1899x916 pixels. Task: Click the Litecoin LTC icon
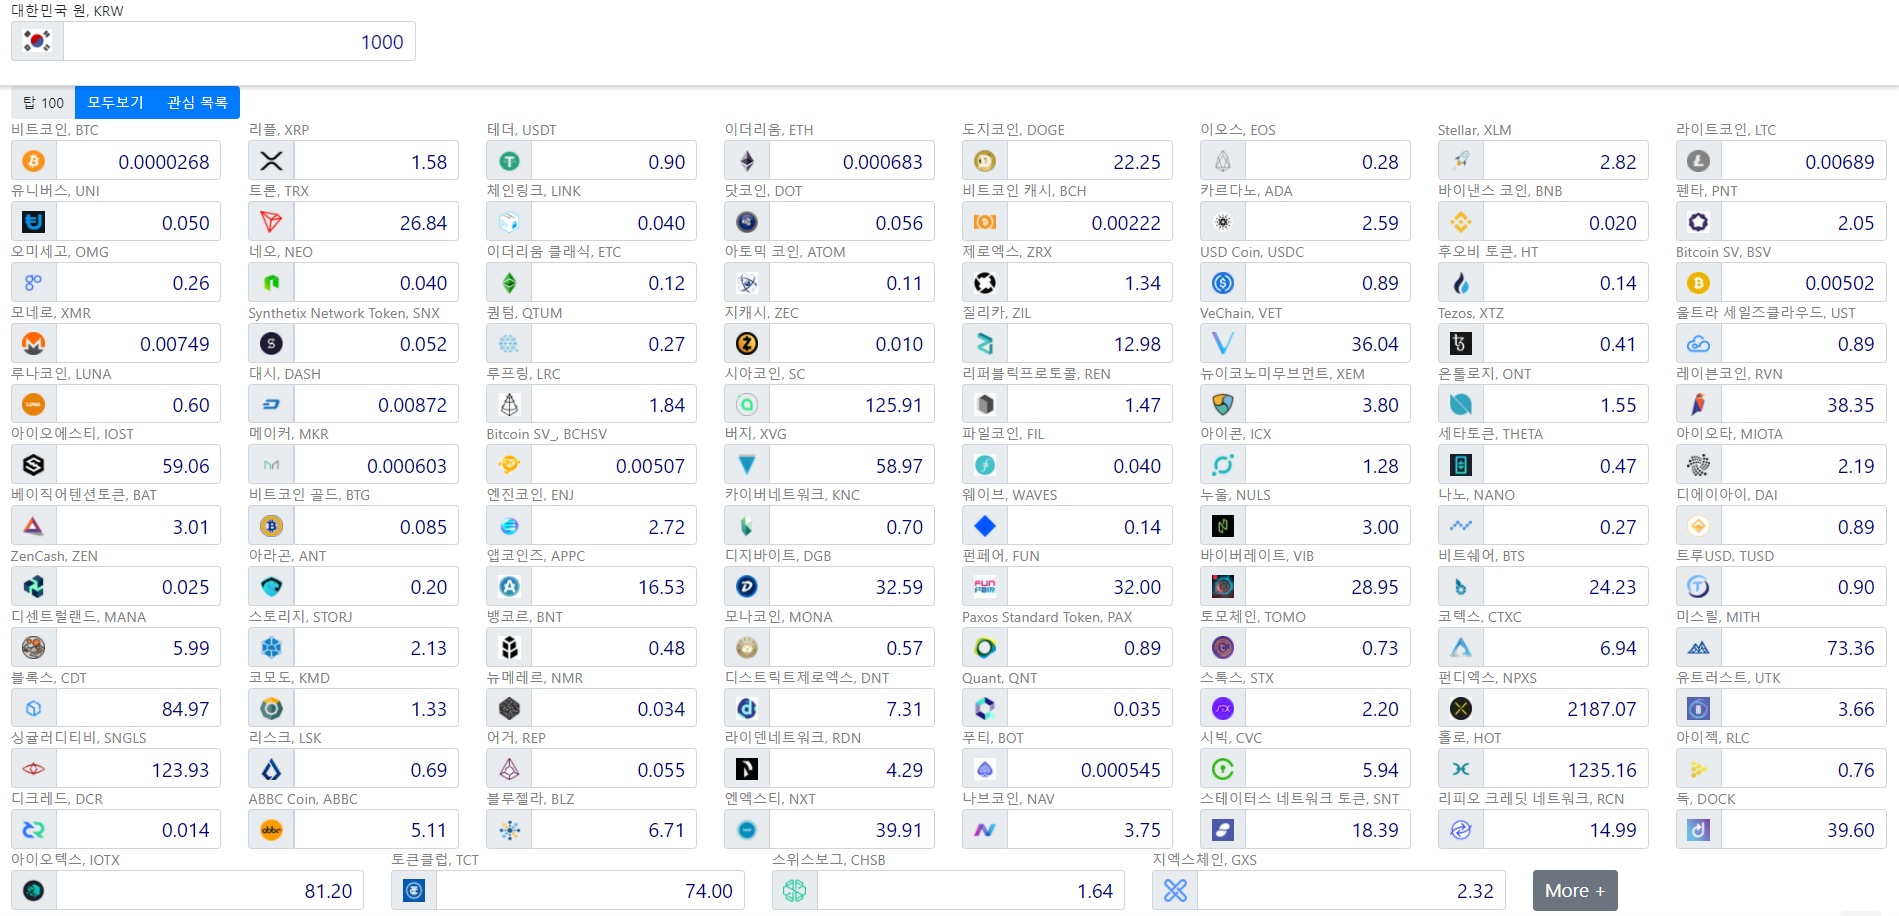1698,162
